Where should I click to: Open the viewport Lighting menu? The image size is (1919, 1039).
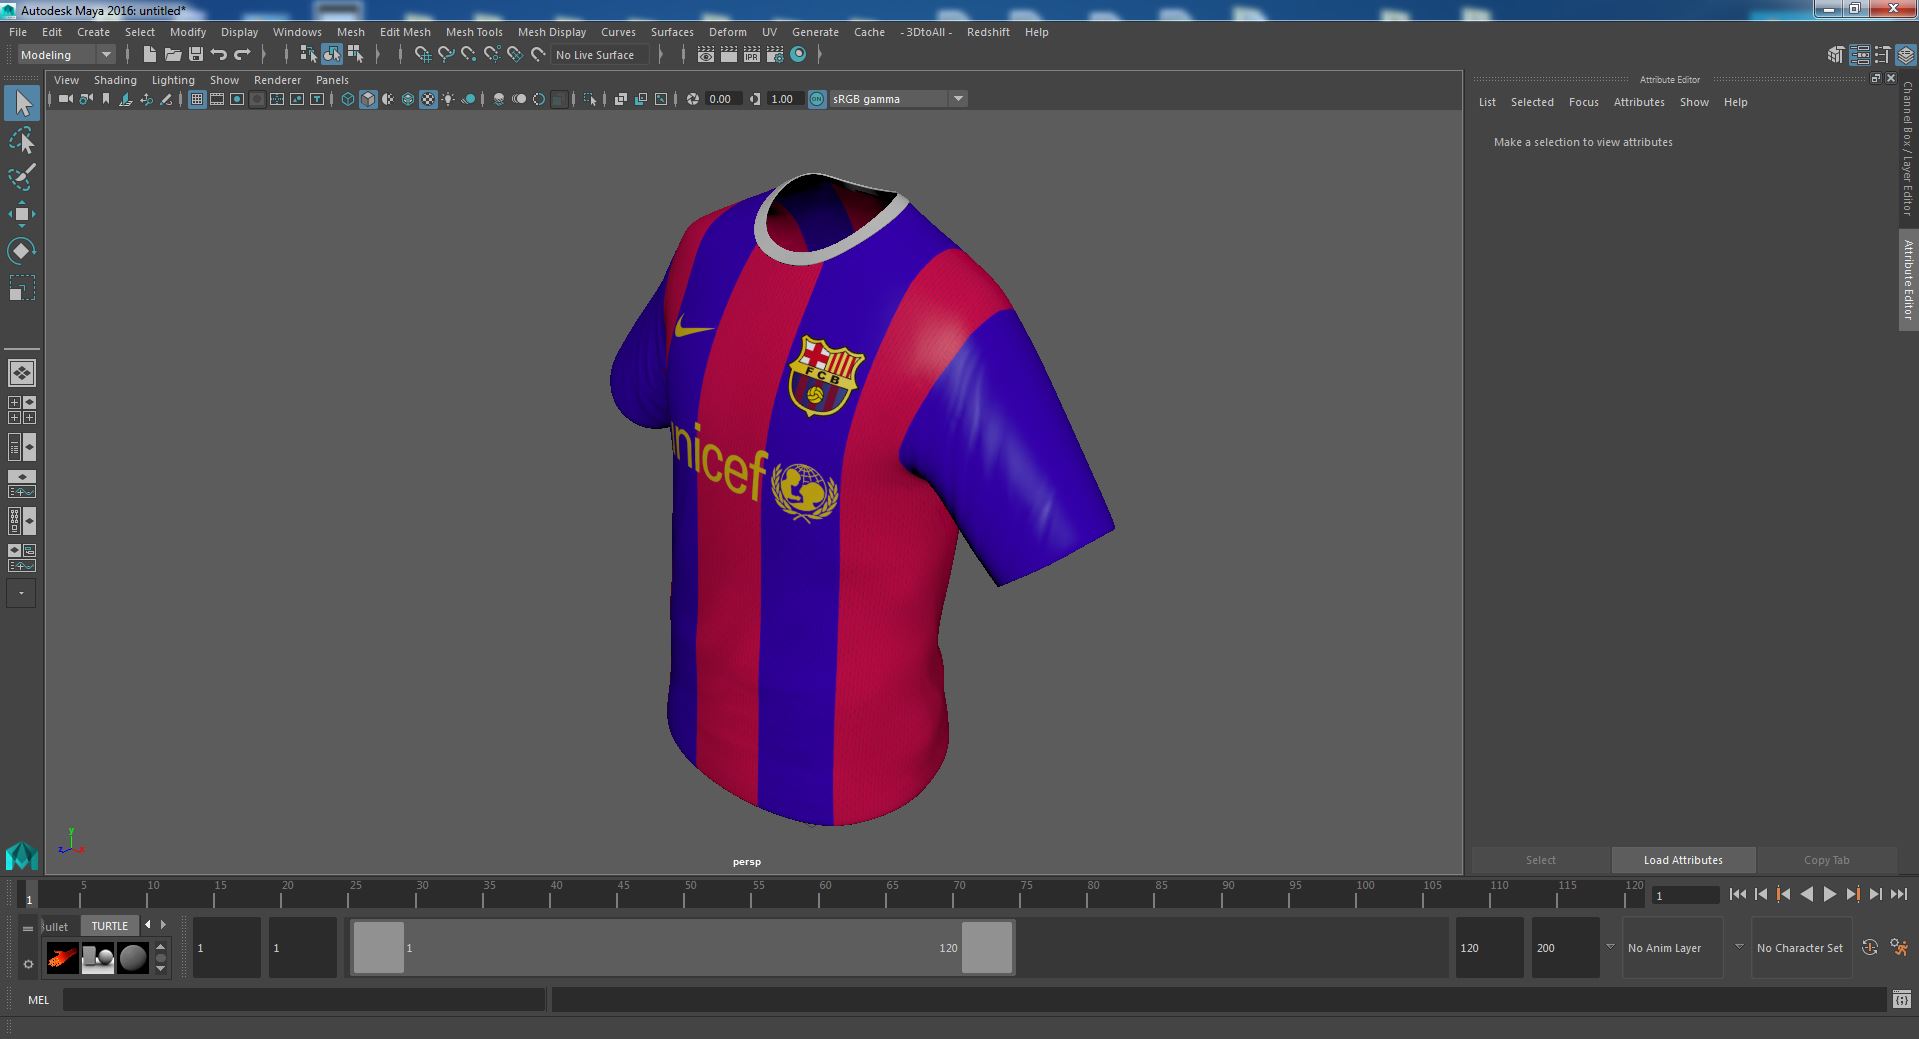pos(173,80)
